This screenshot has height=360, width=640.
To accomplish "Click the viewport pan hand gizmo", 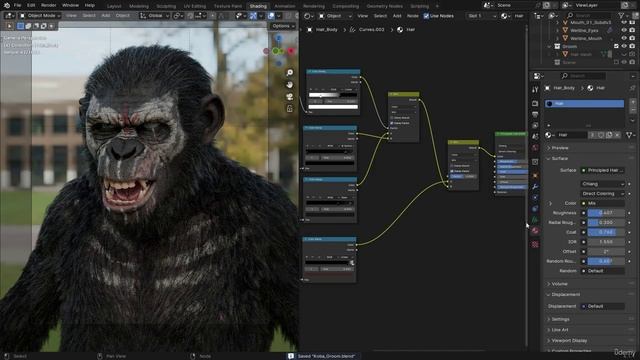I will [x=289, y=84].
